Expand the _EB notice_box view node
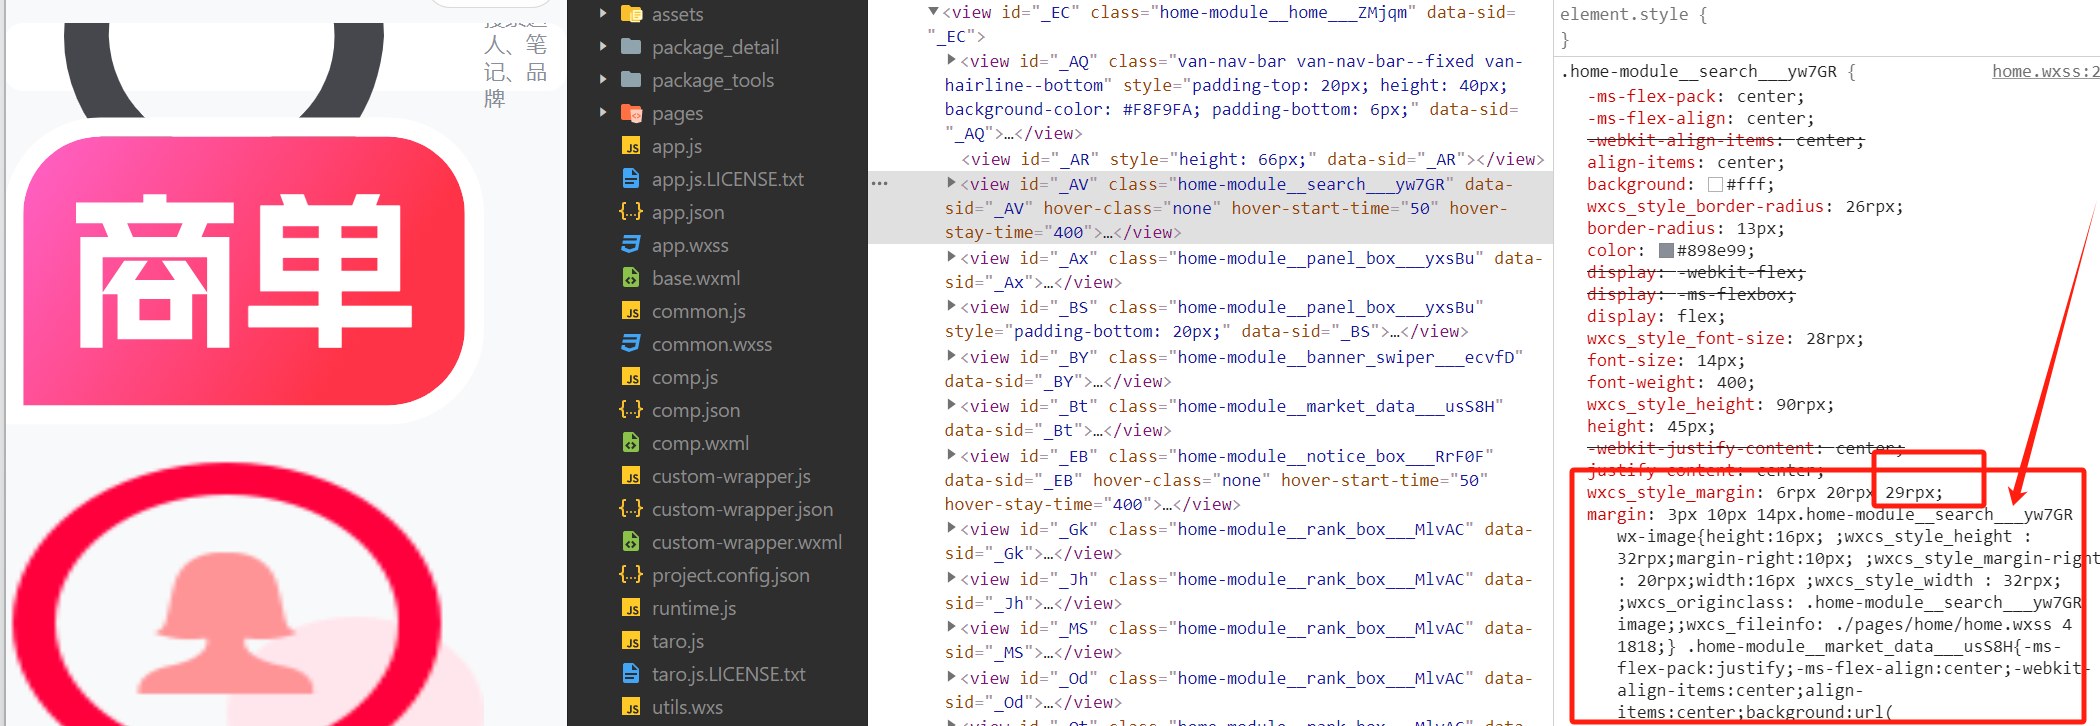 [951, 455]
